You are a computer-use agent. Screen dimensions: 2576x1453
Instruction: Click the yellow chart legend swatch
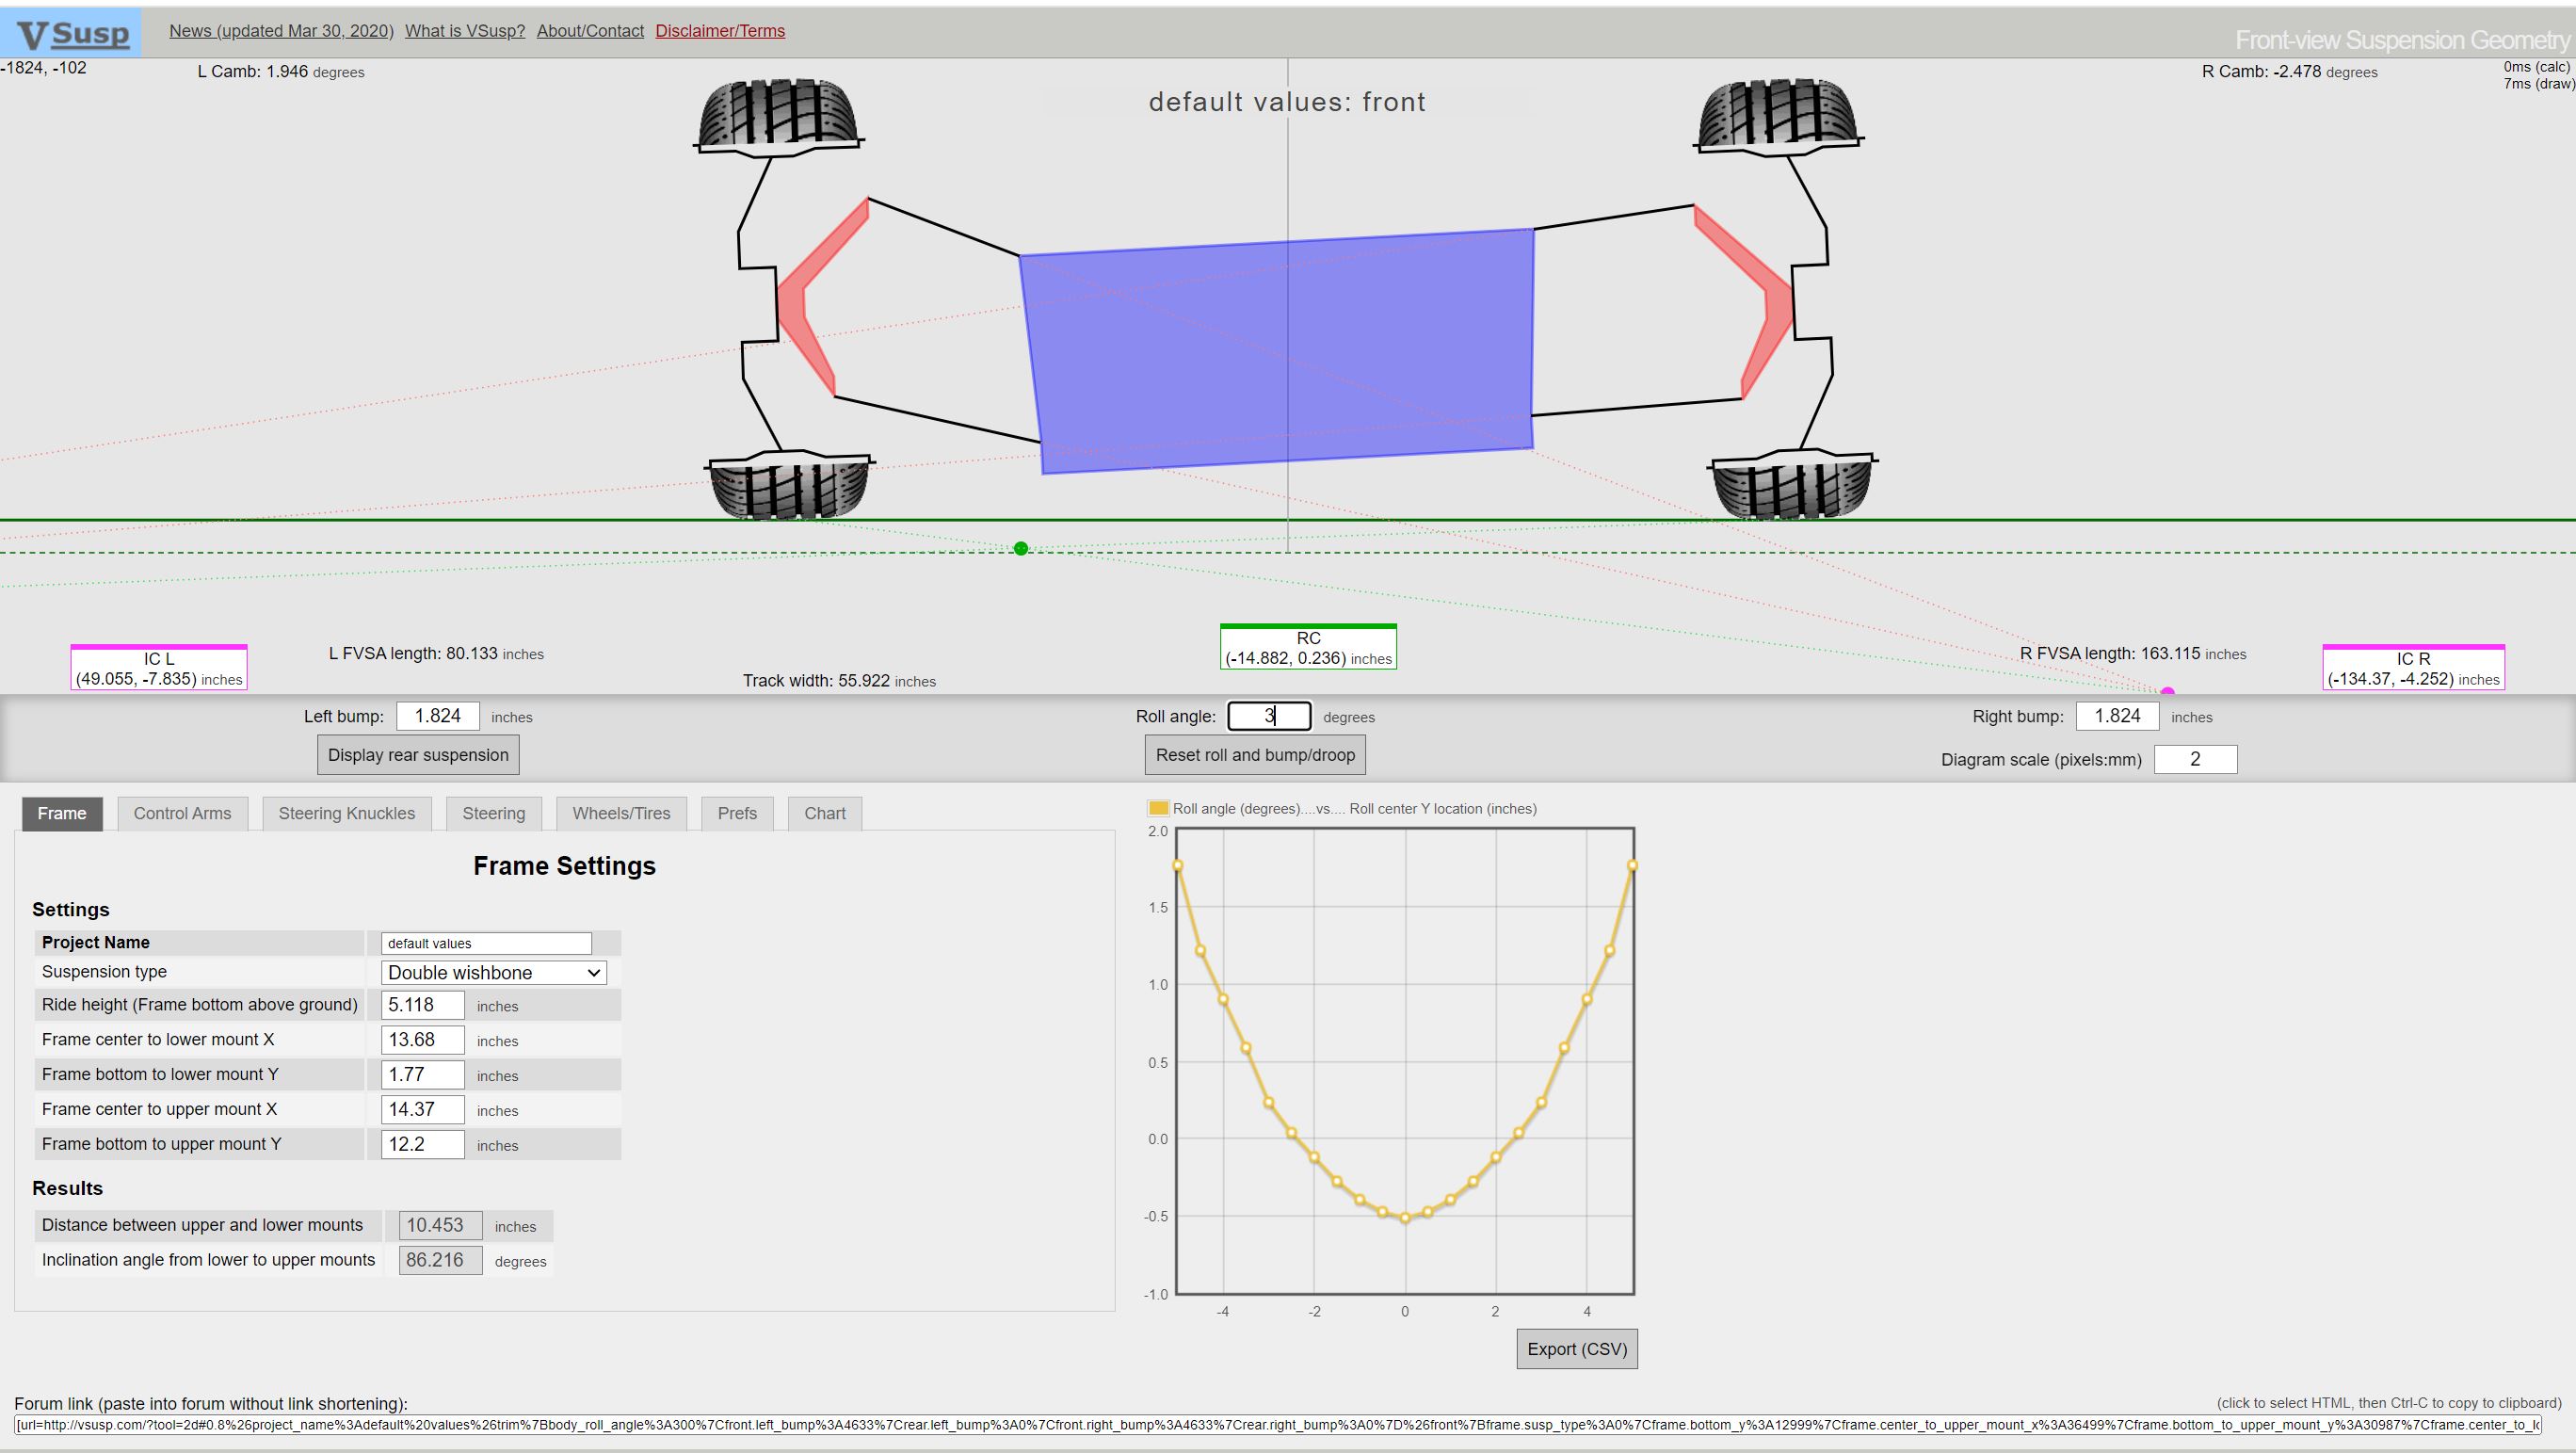(x=1158, y=808)
